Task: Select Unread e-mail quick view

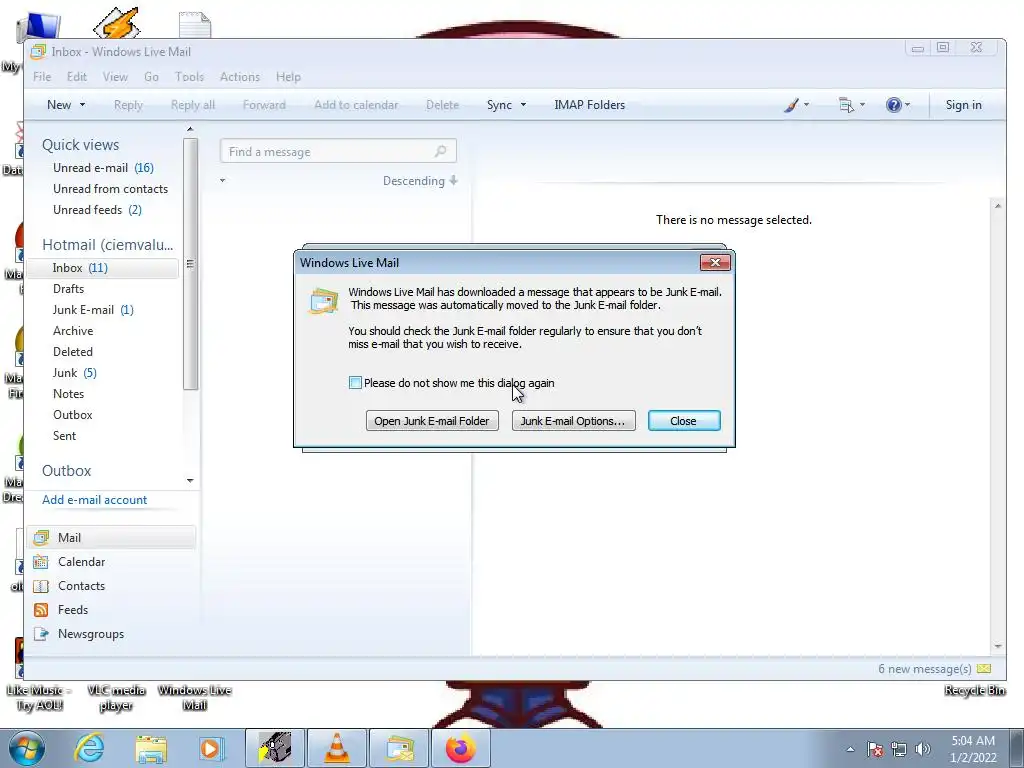Action: [x=103, y=168]
